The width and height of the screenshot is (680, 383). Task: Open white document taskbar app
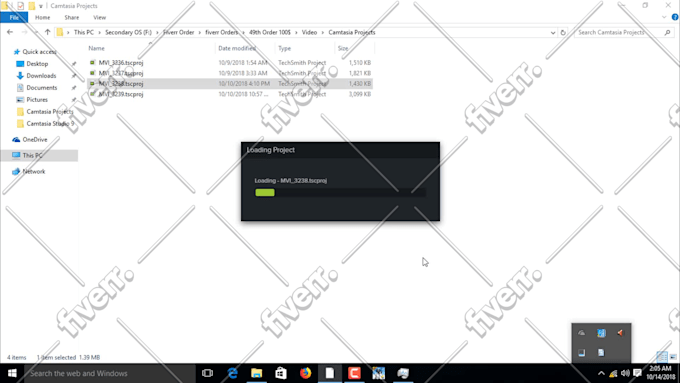click(330, 373)
